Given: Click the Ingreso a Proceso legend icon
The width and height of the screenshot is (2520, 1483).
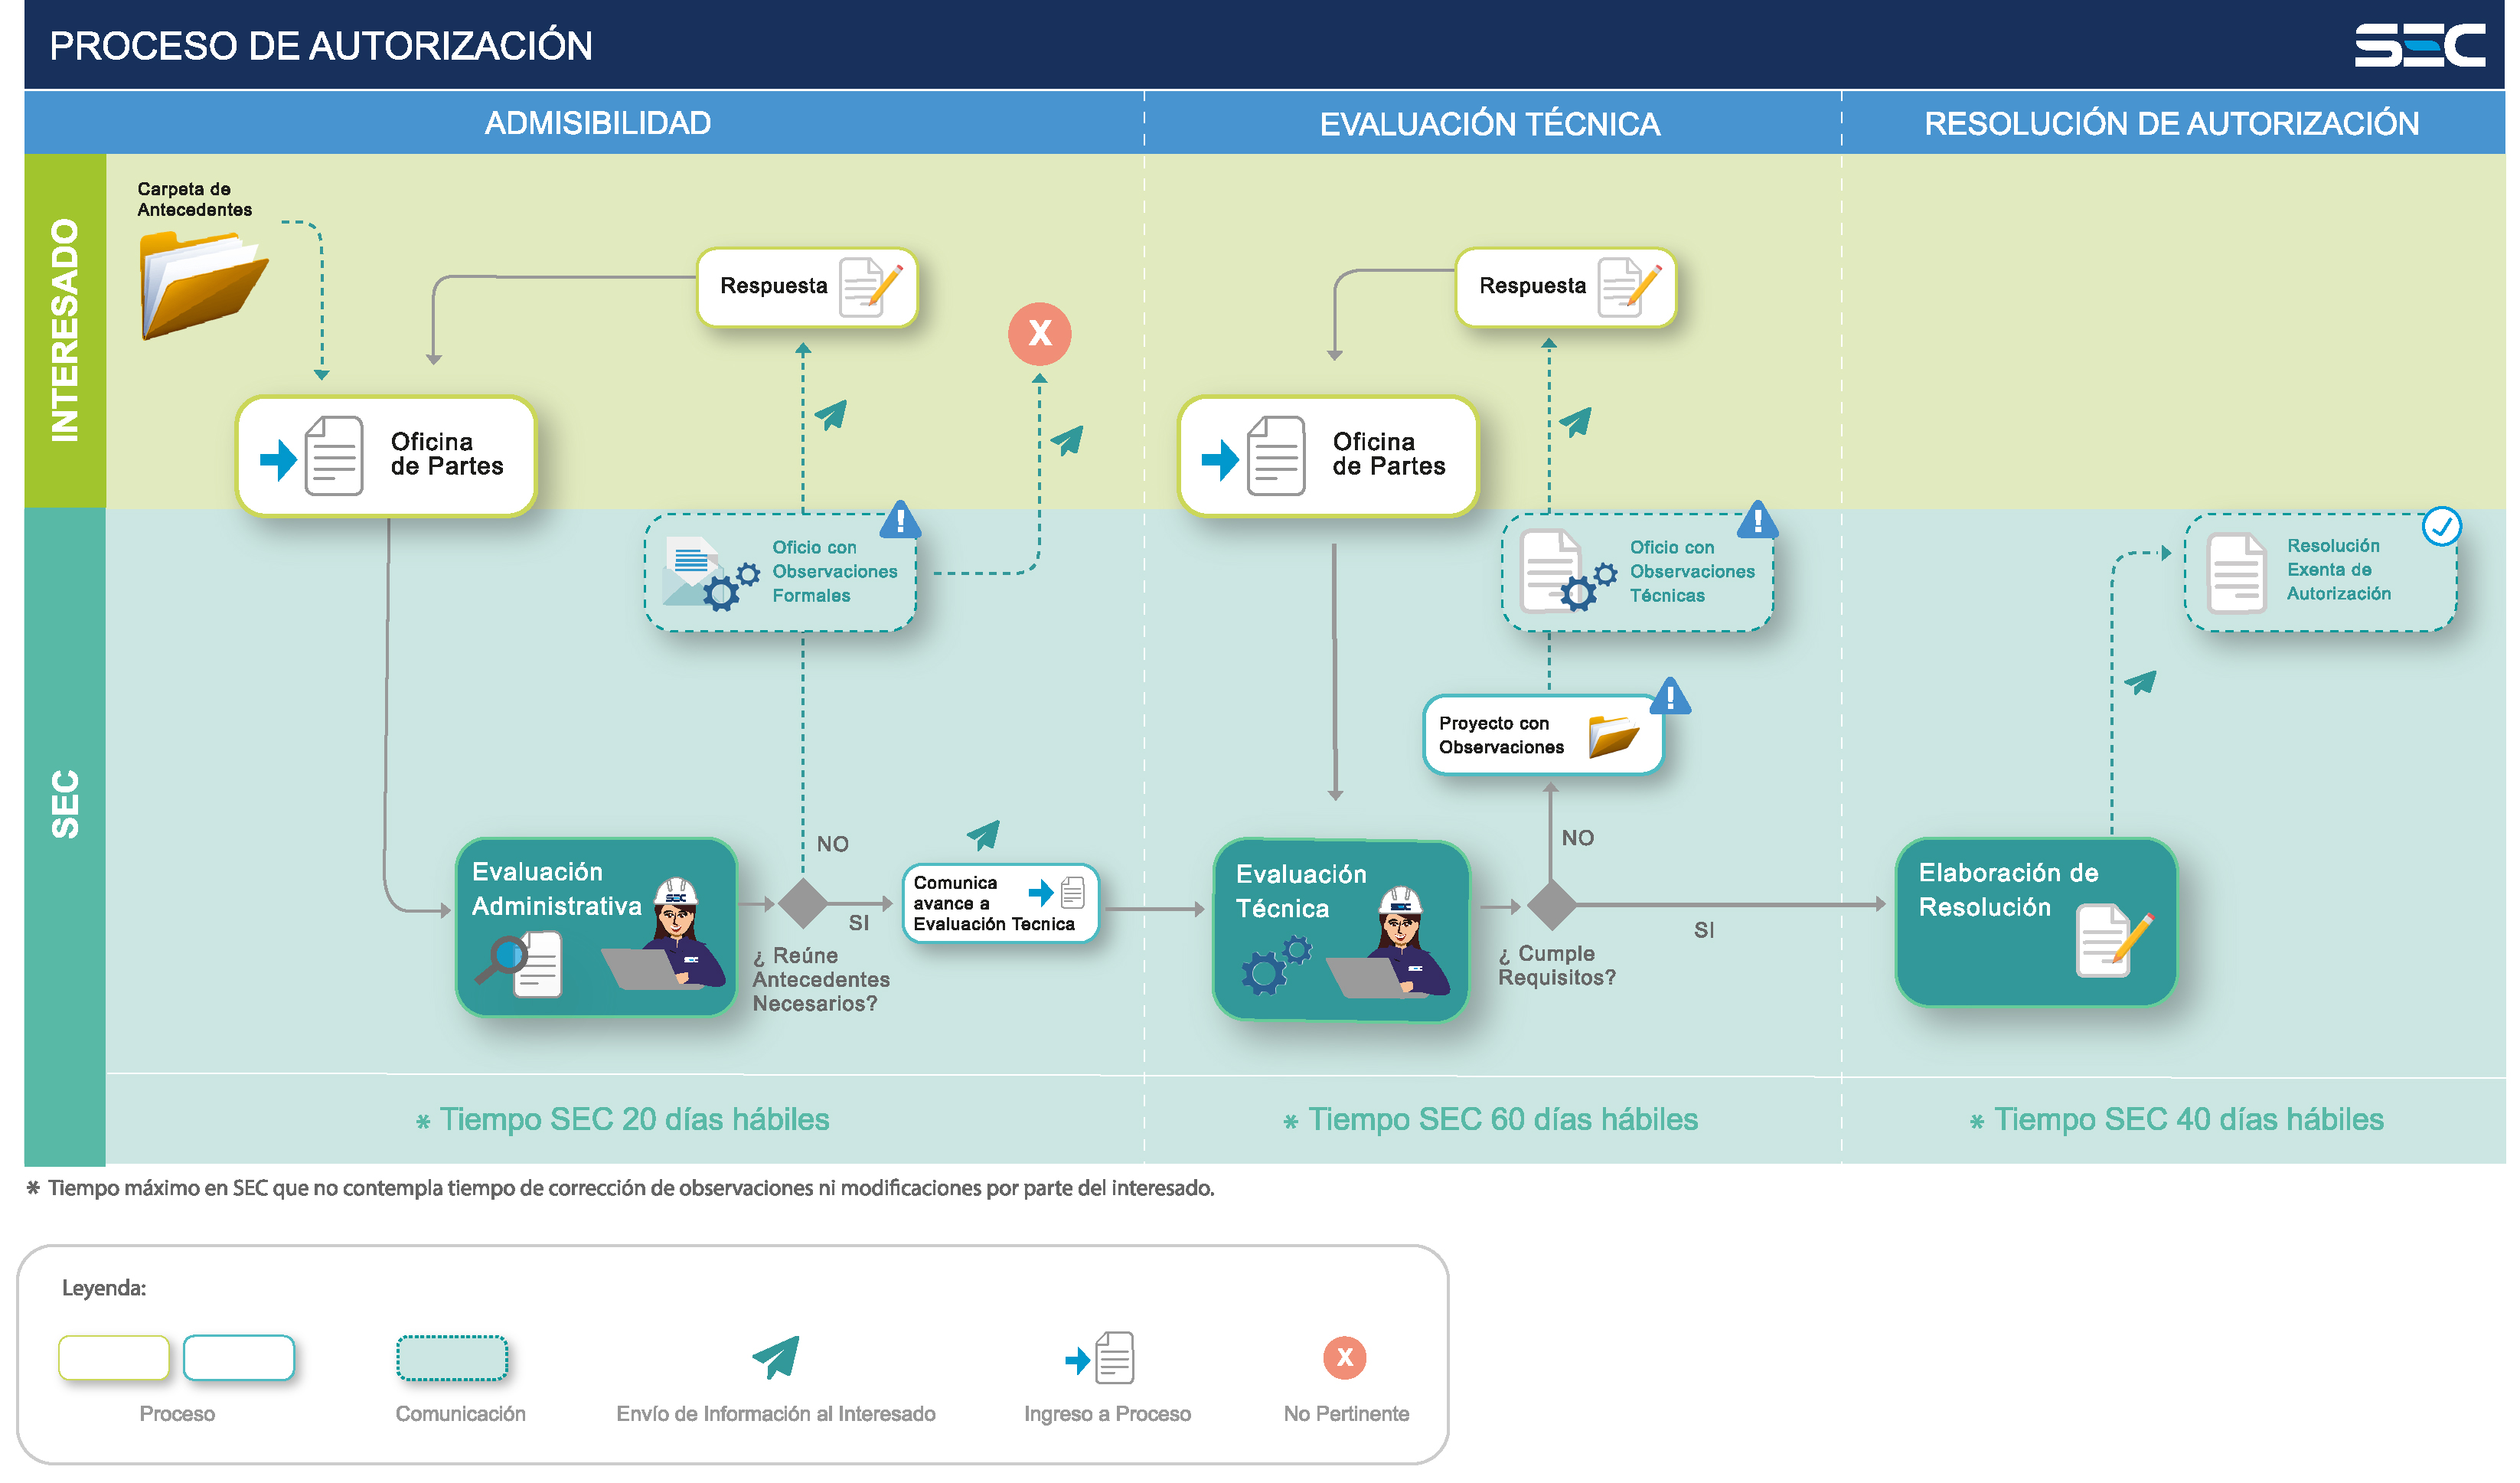Looking at the screenshot, I should point(1100,1358).
